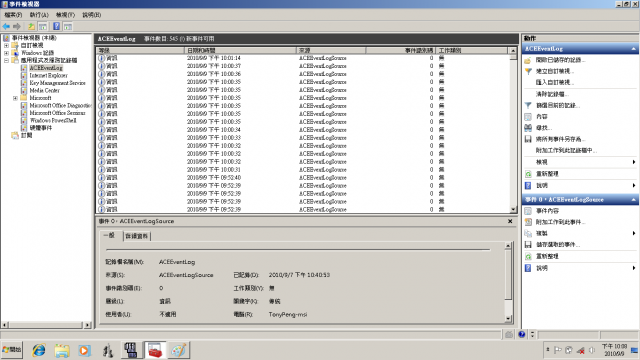
Task: Collapse the 事件 0, ACEEventLogSource actions section
Action: pyautogui.click(x=633, y=200)
